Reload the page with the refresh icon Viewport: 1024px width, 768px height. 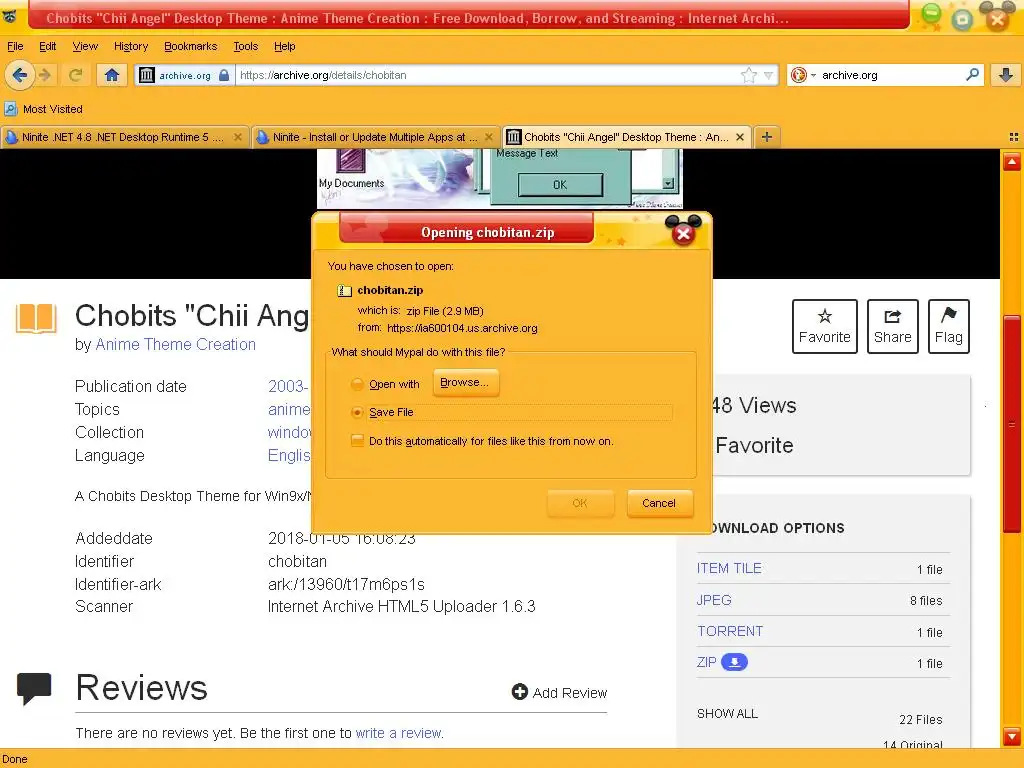76,75
